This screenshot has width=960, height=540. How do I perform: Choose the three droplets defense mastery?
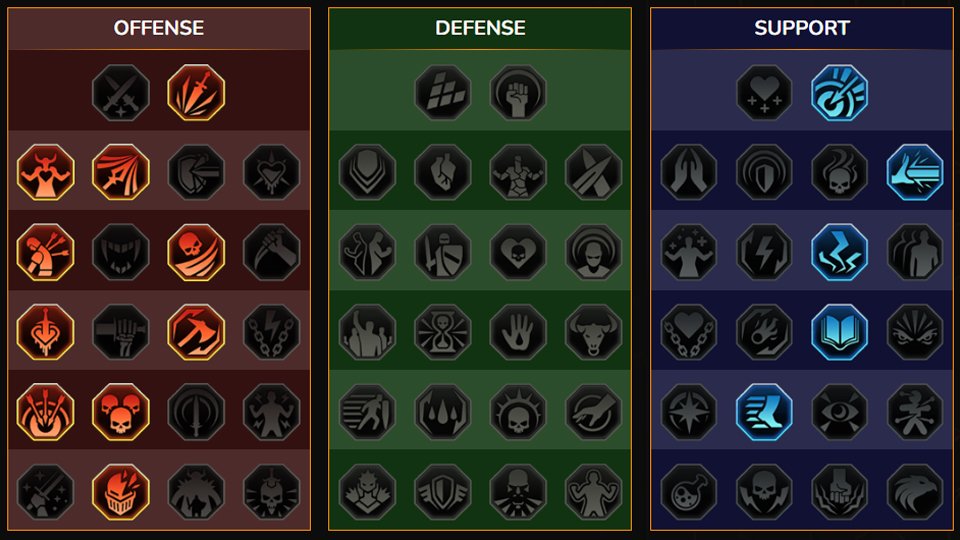click(x=443, y=412)
